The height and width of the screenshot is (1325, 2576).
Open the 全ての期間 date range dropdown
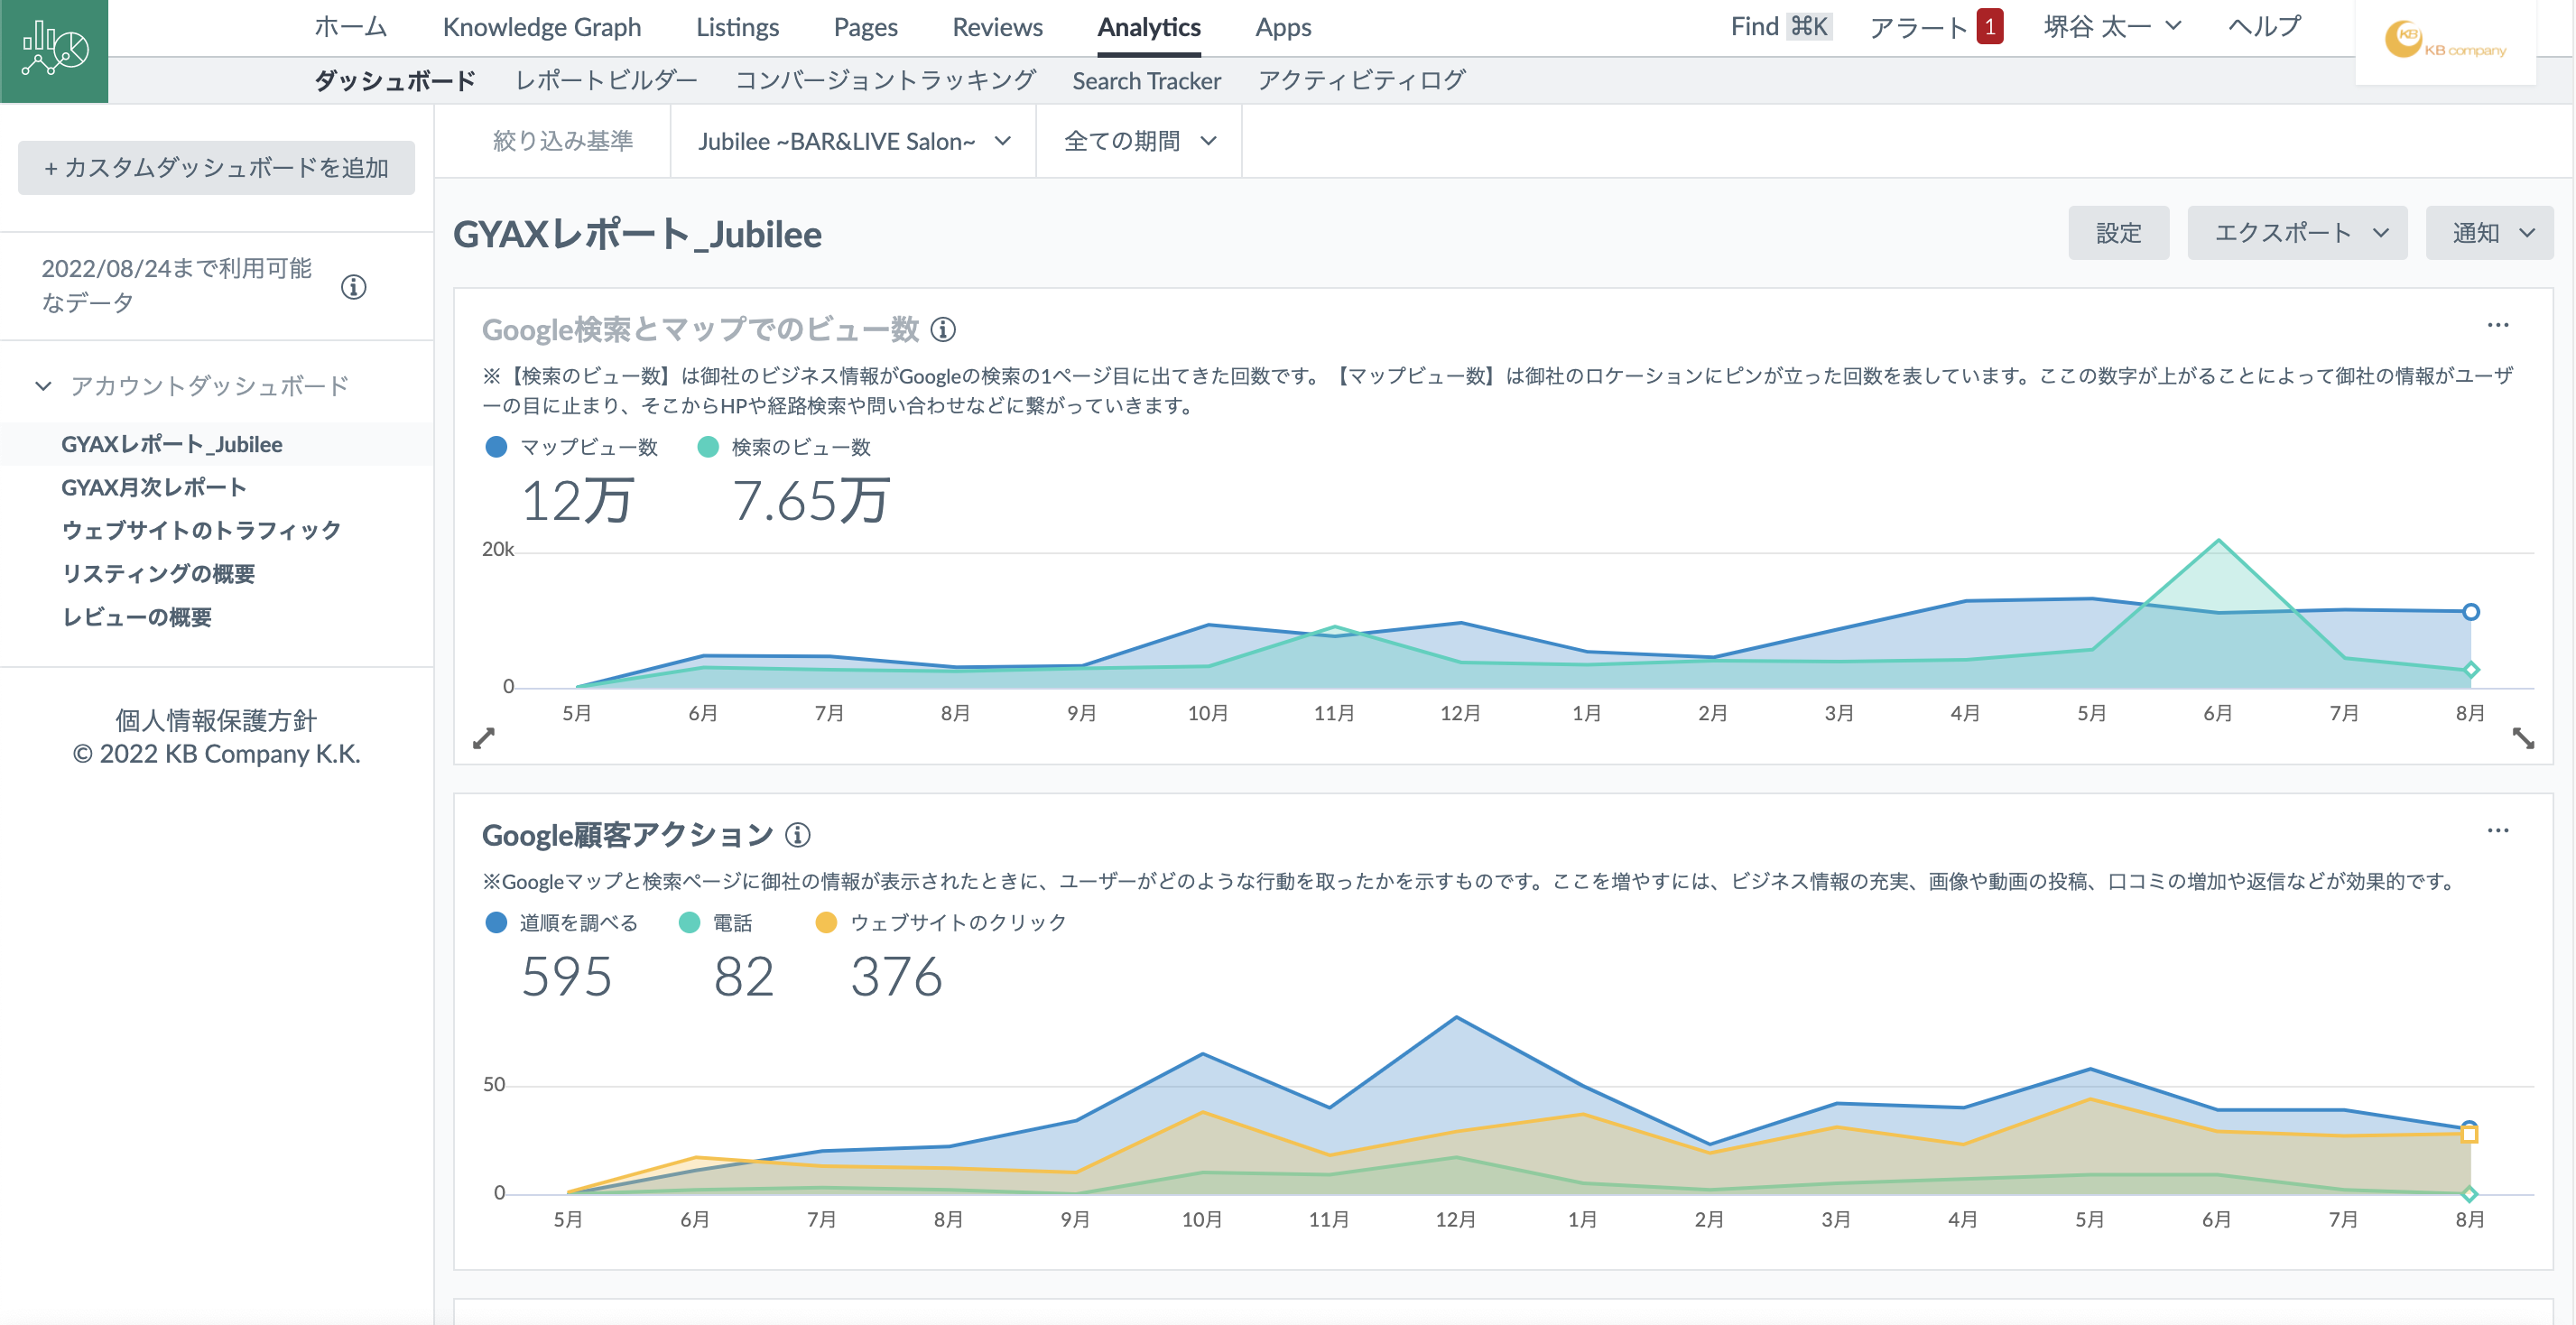click(1139, 142)
